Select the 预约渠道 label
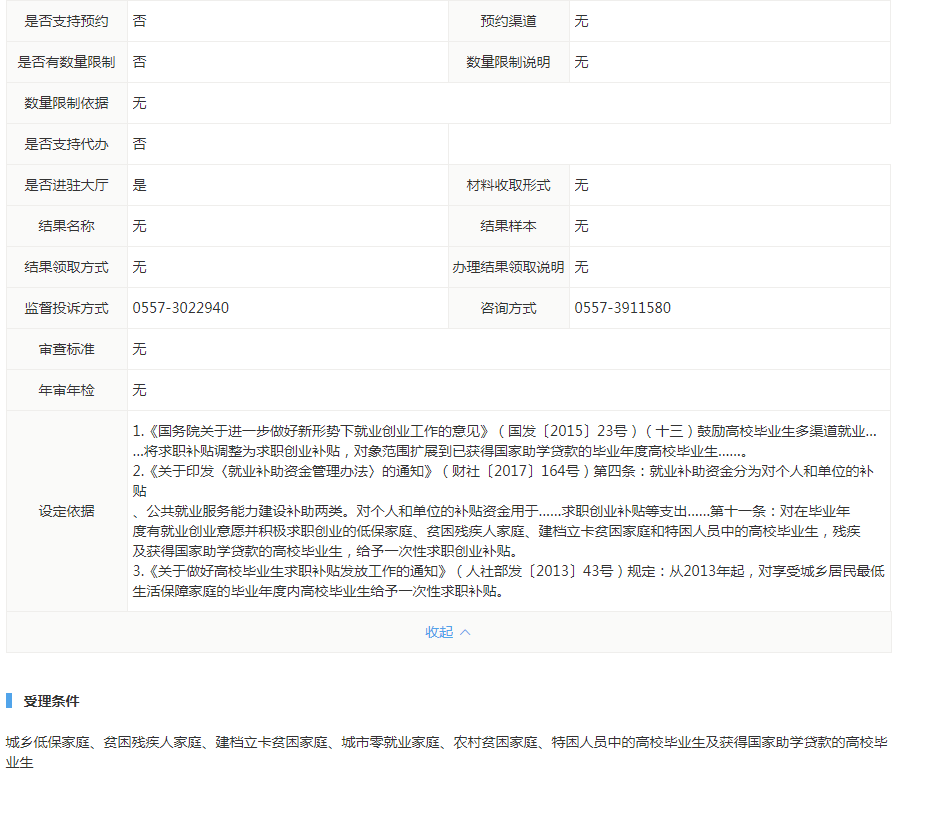This screenshot has width=925, height=815. 508,21
